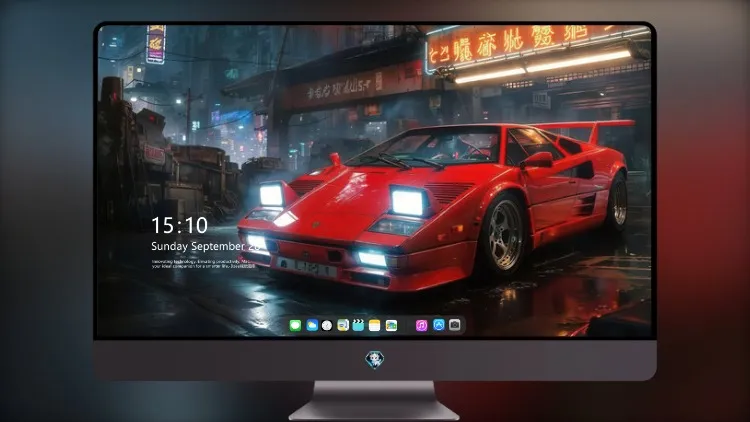
Task: Open the Clock app in the dock
Action: [327, 325]
